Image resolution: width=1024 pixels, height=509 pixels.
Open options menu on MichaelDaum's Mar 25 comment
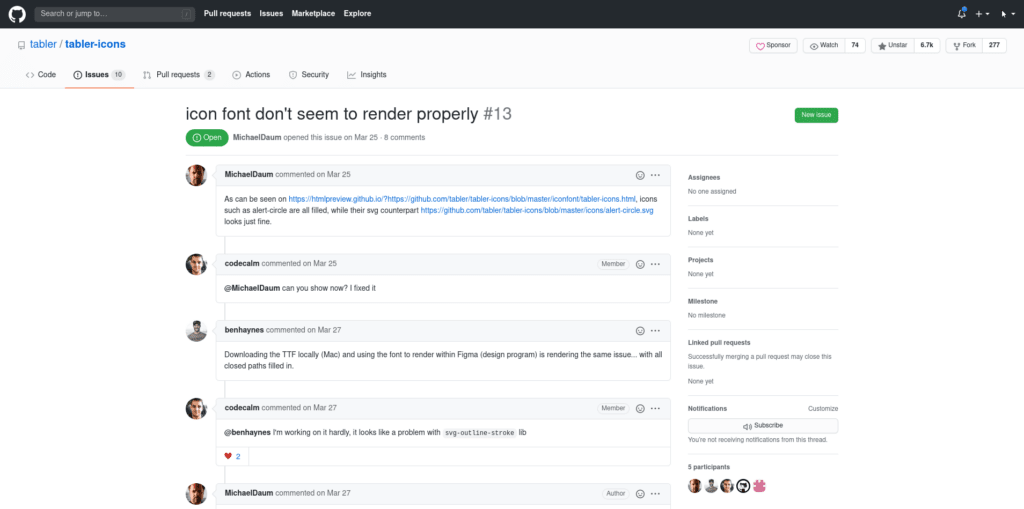655,175
